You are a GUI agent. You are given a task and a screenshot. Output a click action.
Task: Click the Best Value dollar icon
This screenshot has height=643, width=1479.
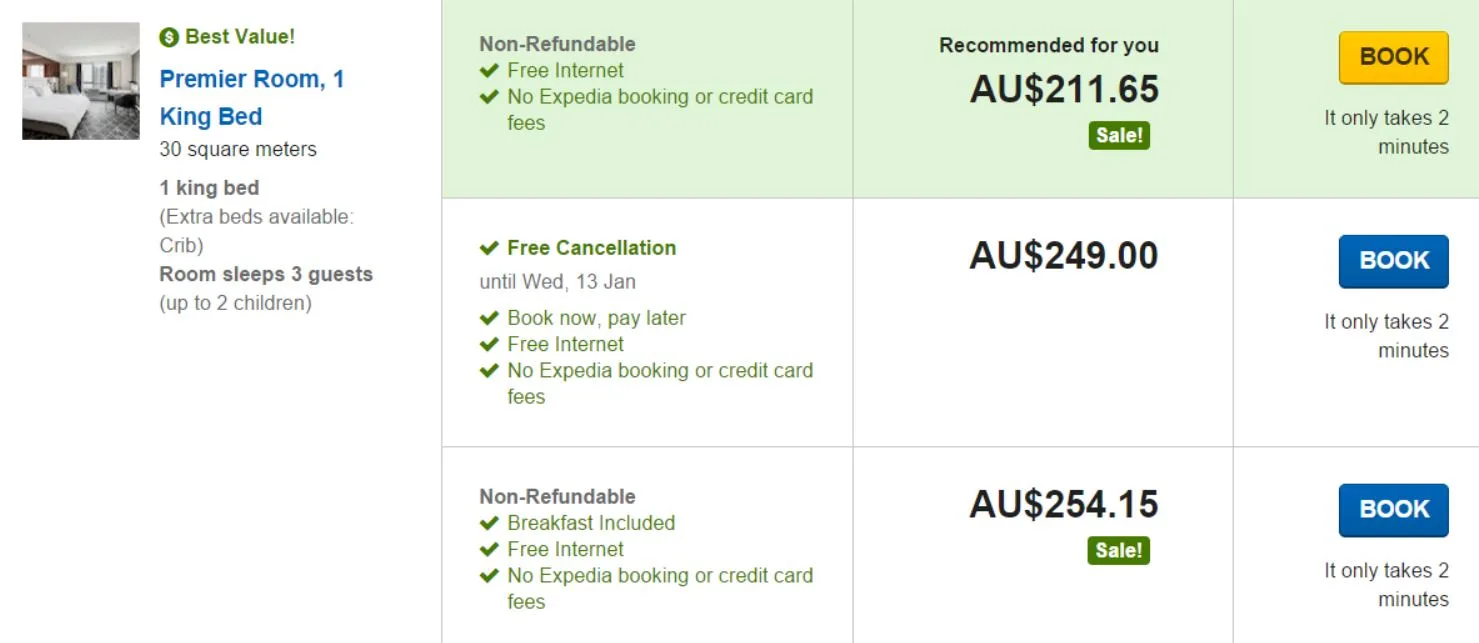pyautogui.click(x=169, y=37)
